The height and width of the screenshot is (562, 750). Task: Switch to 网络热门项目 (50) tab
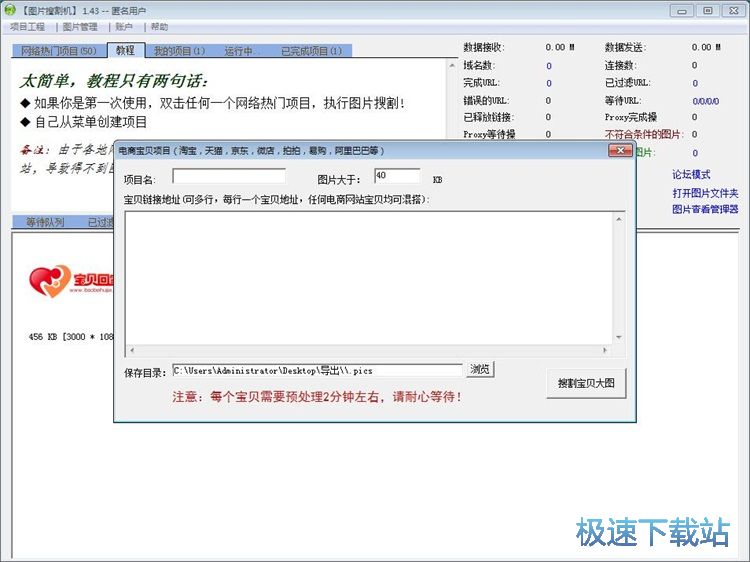coord(58,51)
